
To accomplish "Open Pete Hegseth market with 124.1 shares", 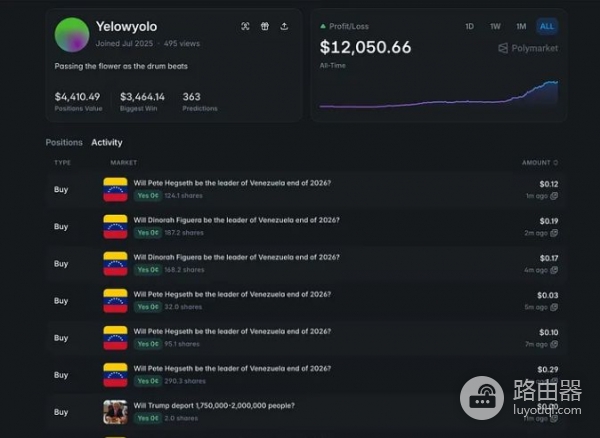I will coord(232,183).
